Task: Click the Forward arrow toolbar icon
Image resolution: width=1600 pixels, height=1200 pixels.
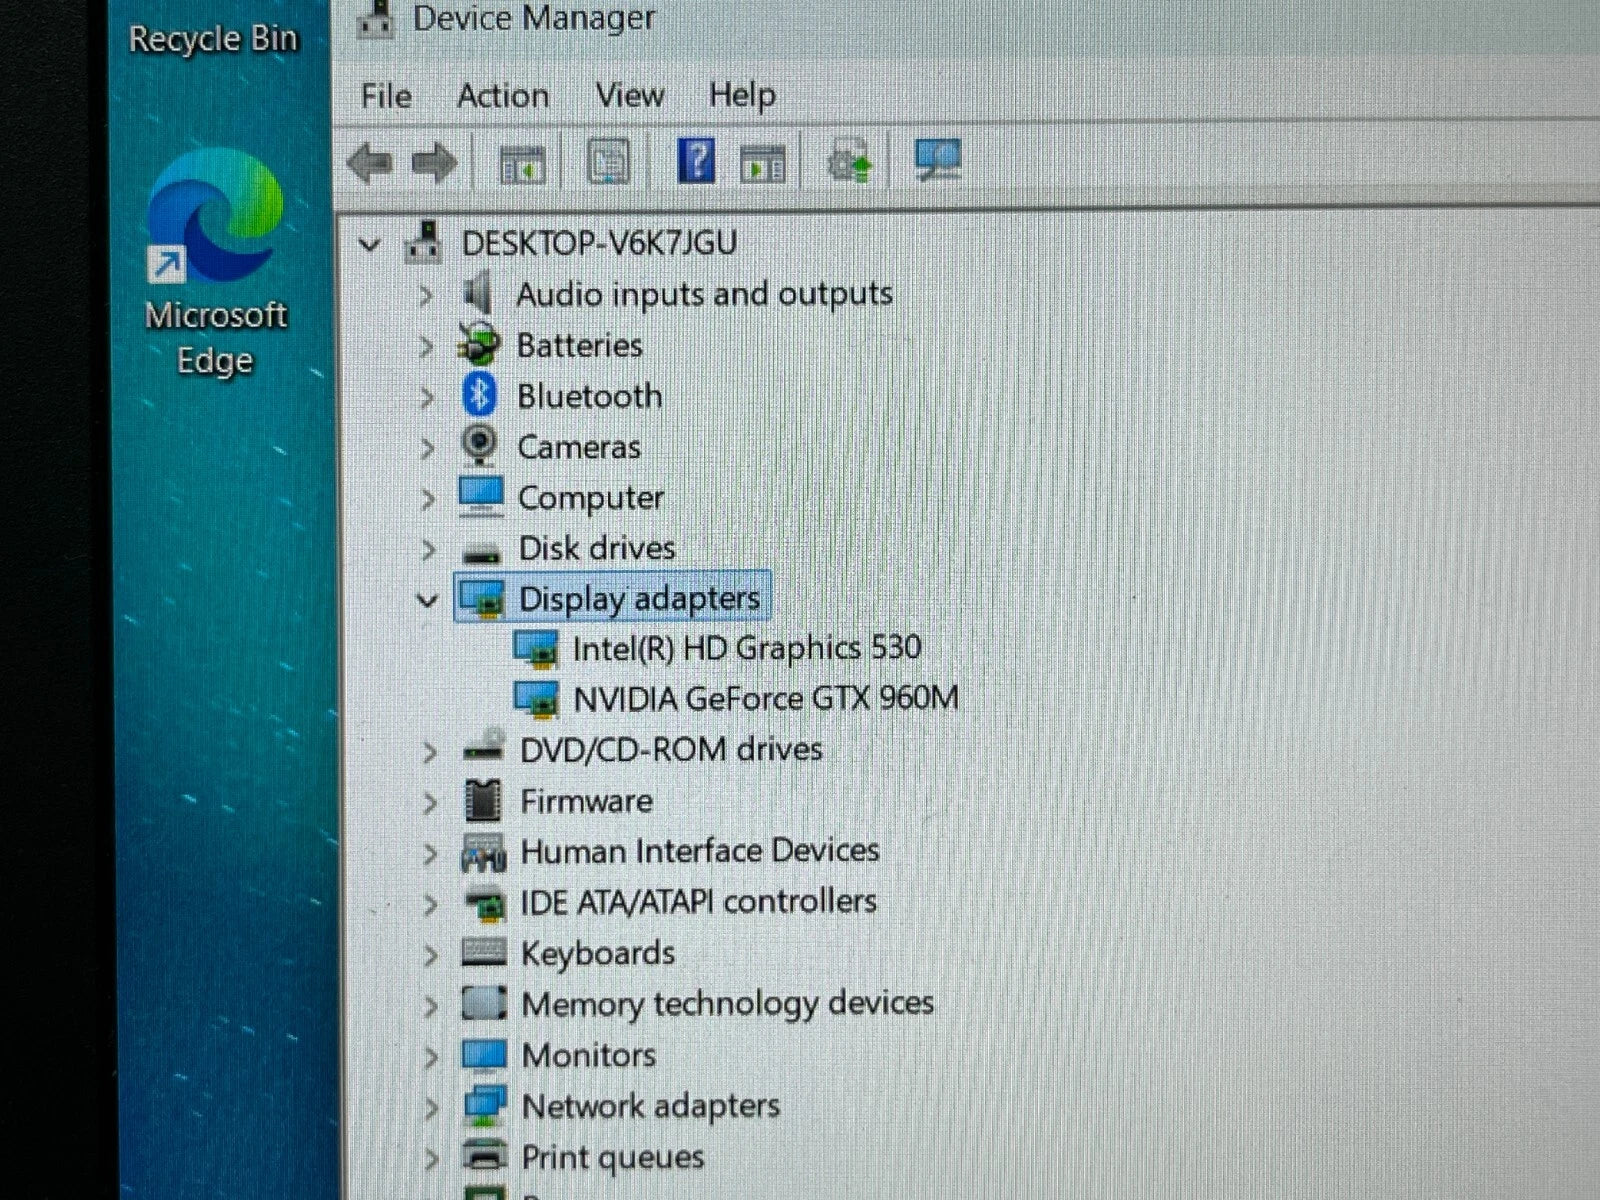Action: click(x=434, y=162)
